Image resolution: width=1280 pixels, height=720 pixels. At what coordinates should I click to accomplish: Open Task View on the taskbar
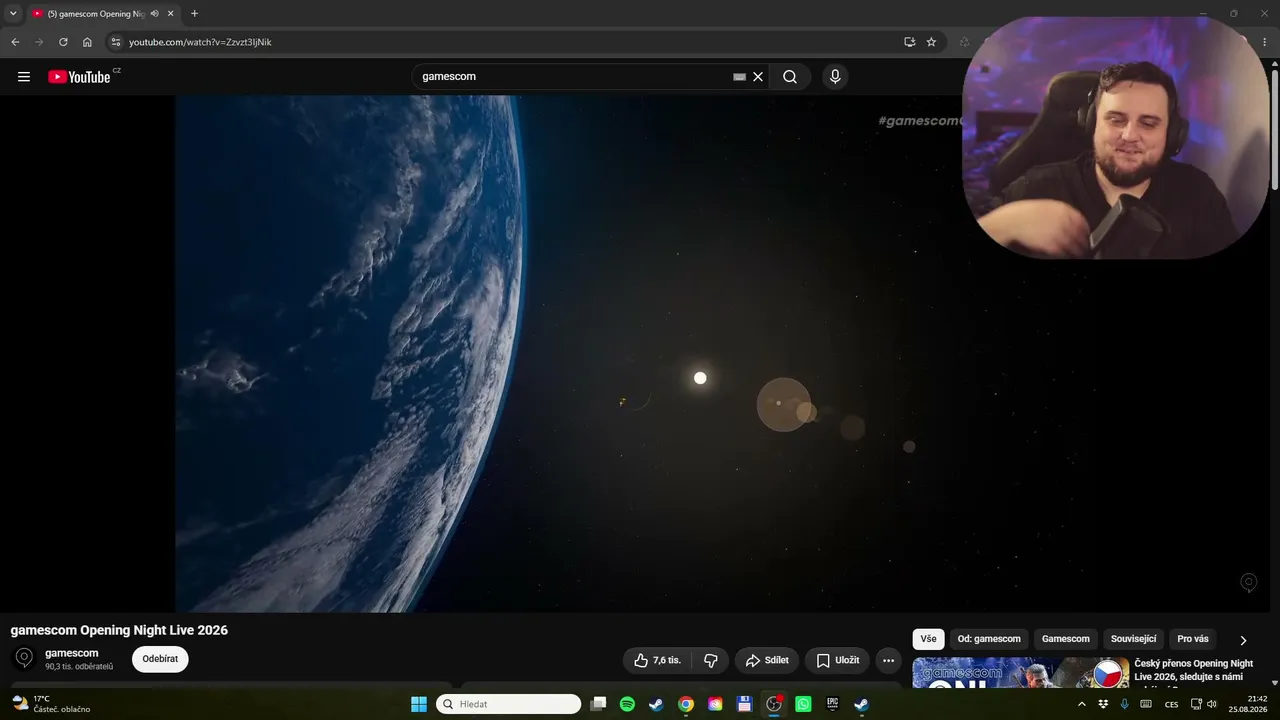click(x=598, y=704)
